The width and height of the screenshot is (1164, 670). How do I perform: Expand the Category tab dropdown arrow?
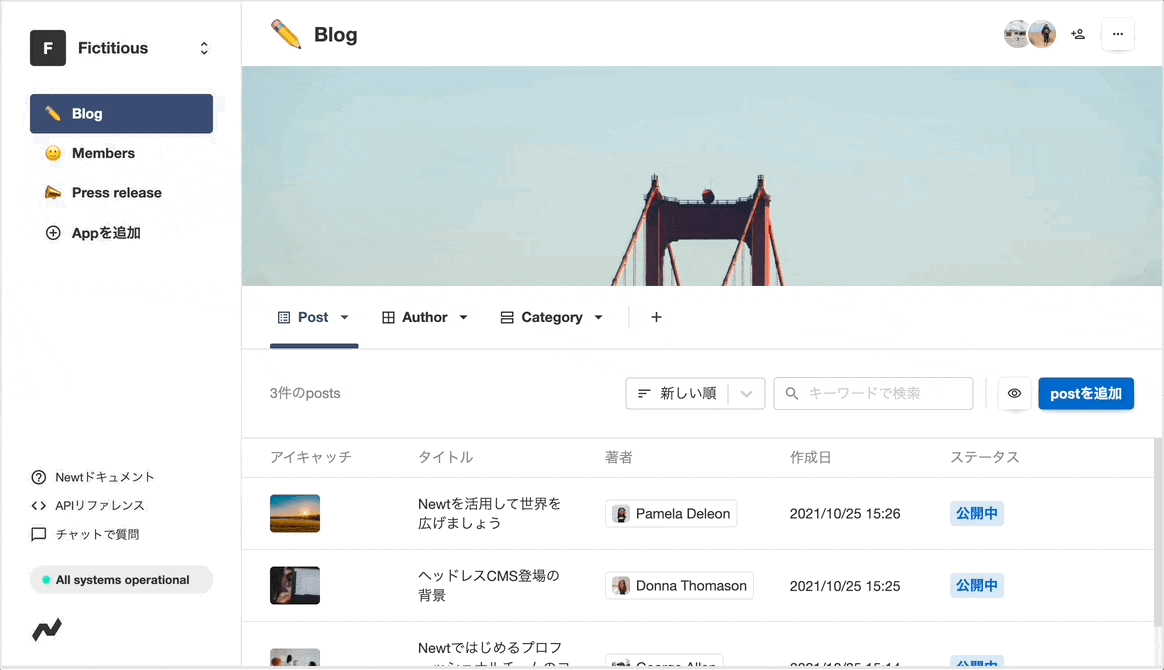(598, 317)
